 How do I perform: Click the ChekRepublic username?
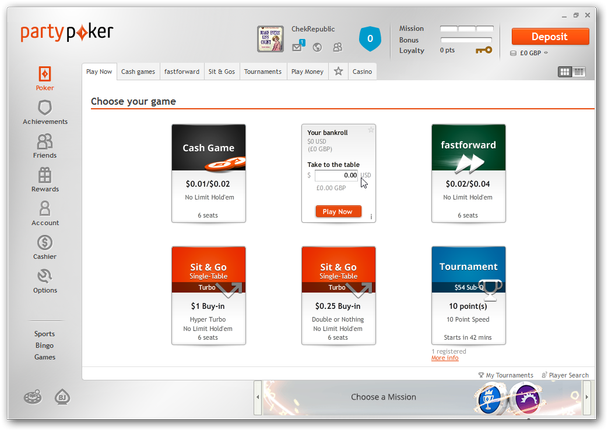313,29
